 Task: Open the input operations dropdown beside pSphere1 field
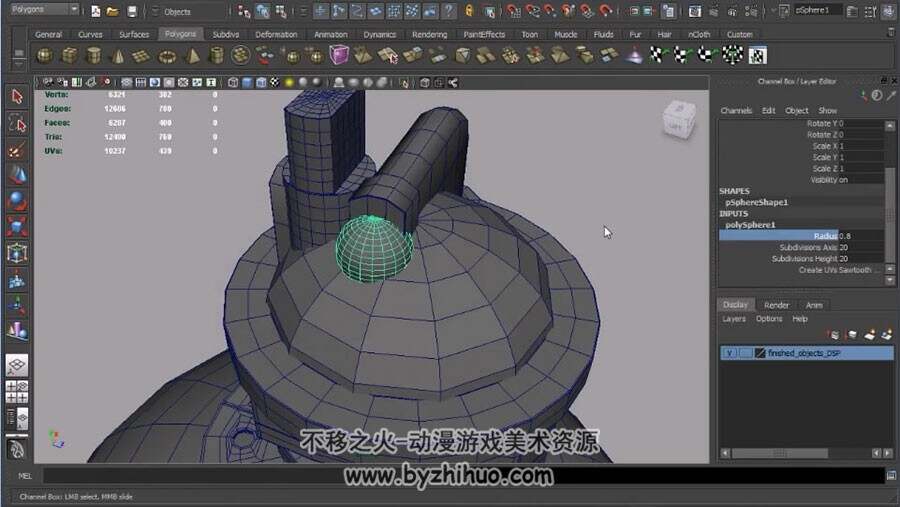click(783, 11)
